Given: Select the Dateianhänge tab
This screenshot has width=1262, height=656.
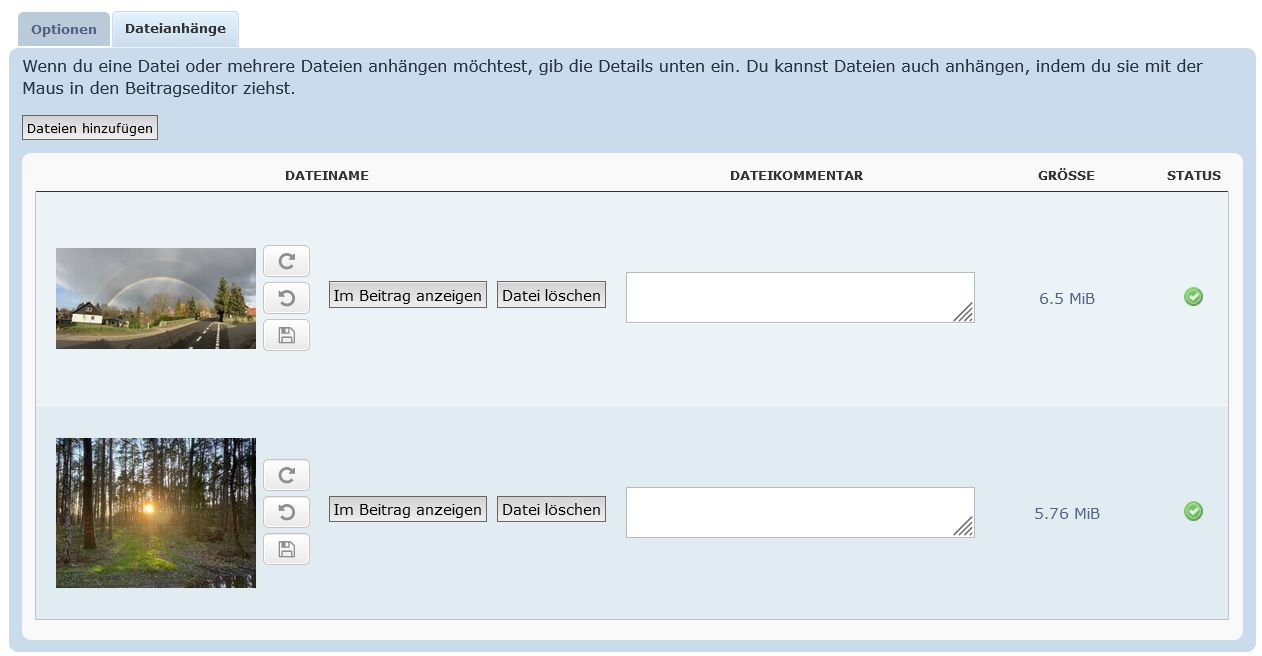Looking at the screenshot, I should click(x=175, y=29).
